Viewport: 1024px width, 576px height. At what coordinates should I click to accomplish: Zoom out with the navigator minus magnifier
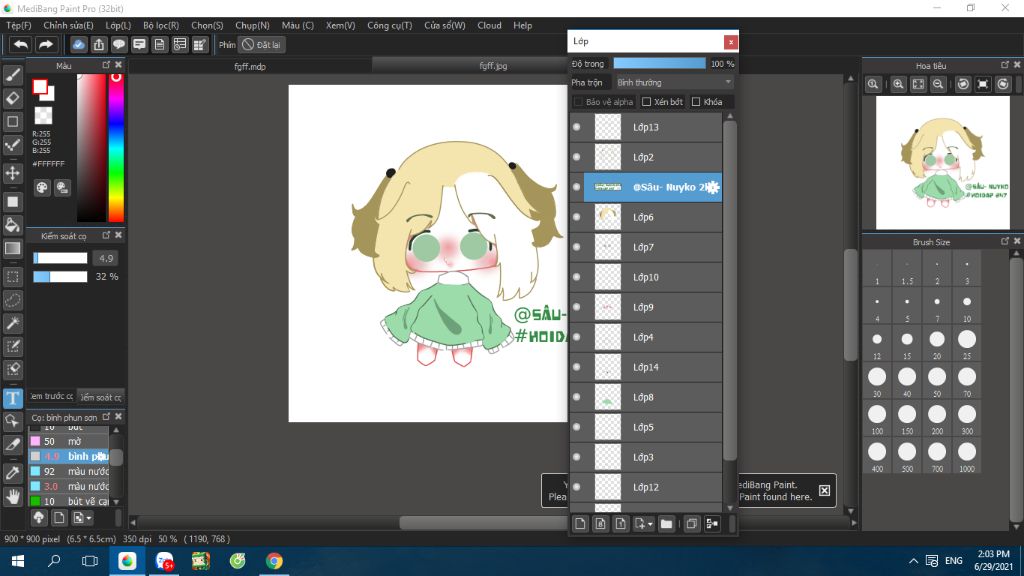click(x=938, y=84)
